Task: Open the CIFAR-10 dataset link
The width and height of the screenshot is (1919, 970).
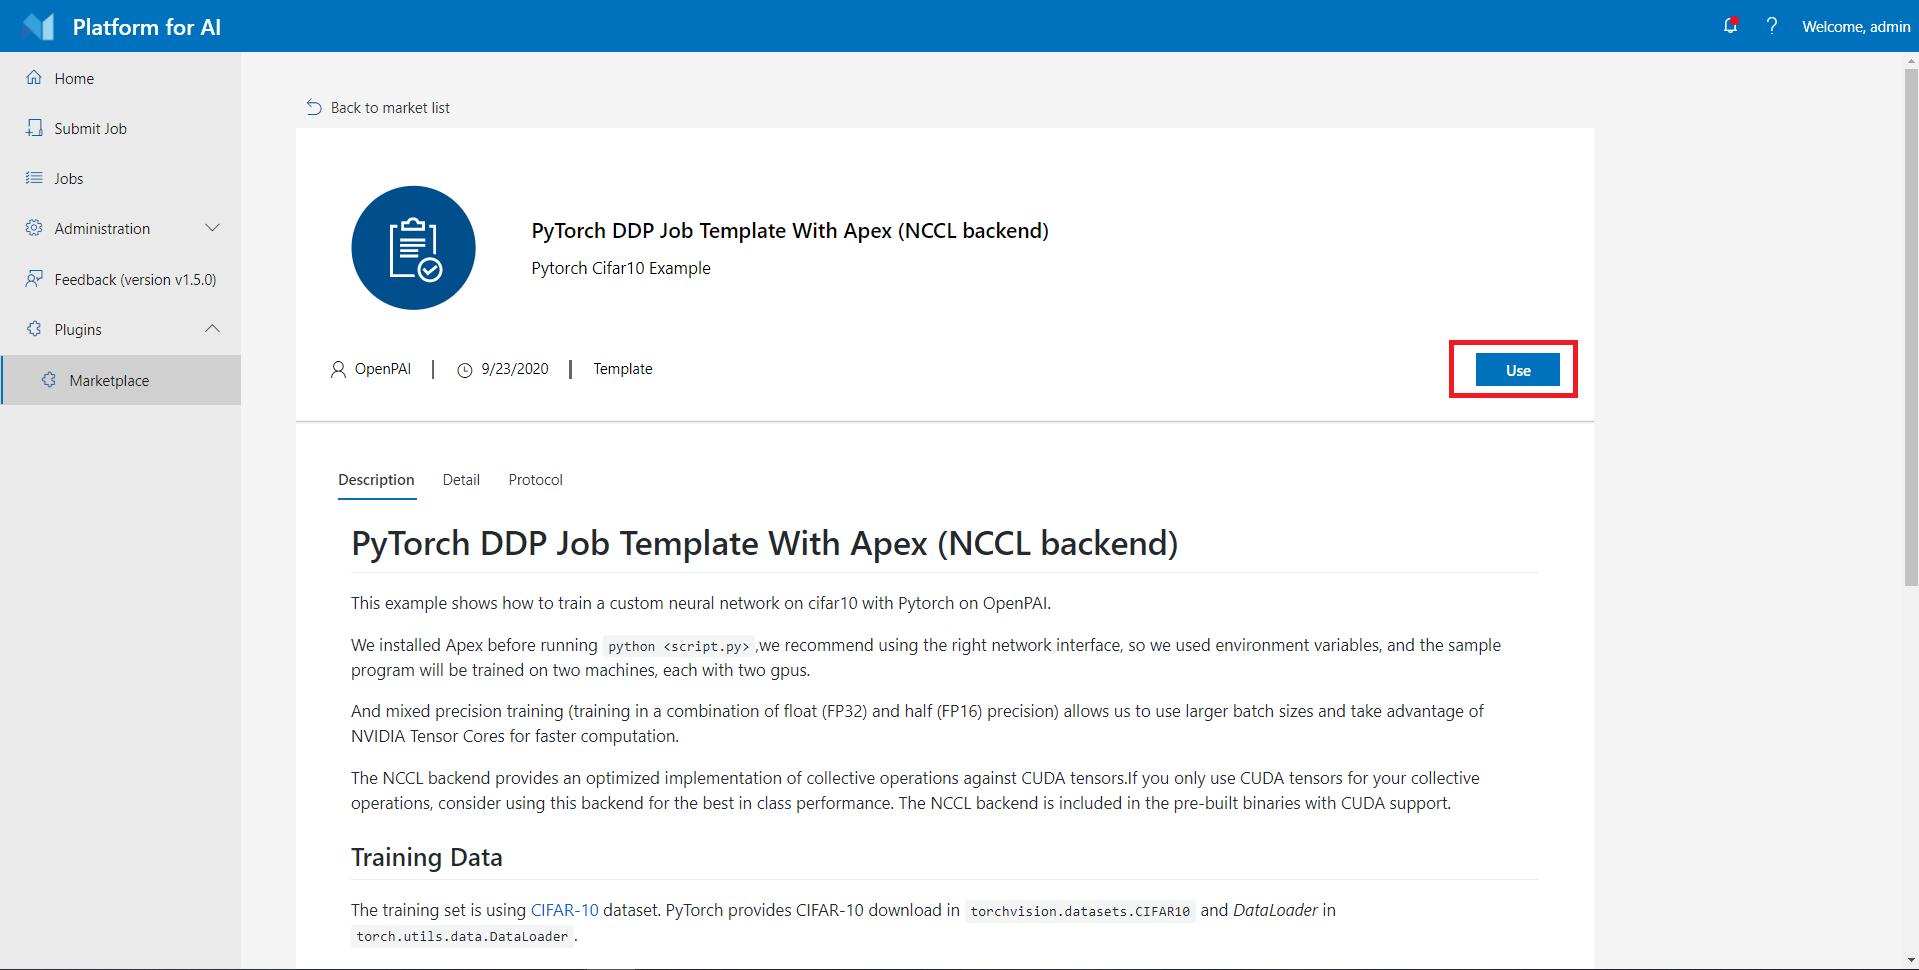Action: point(565,910)
